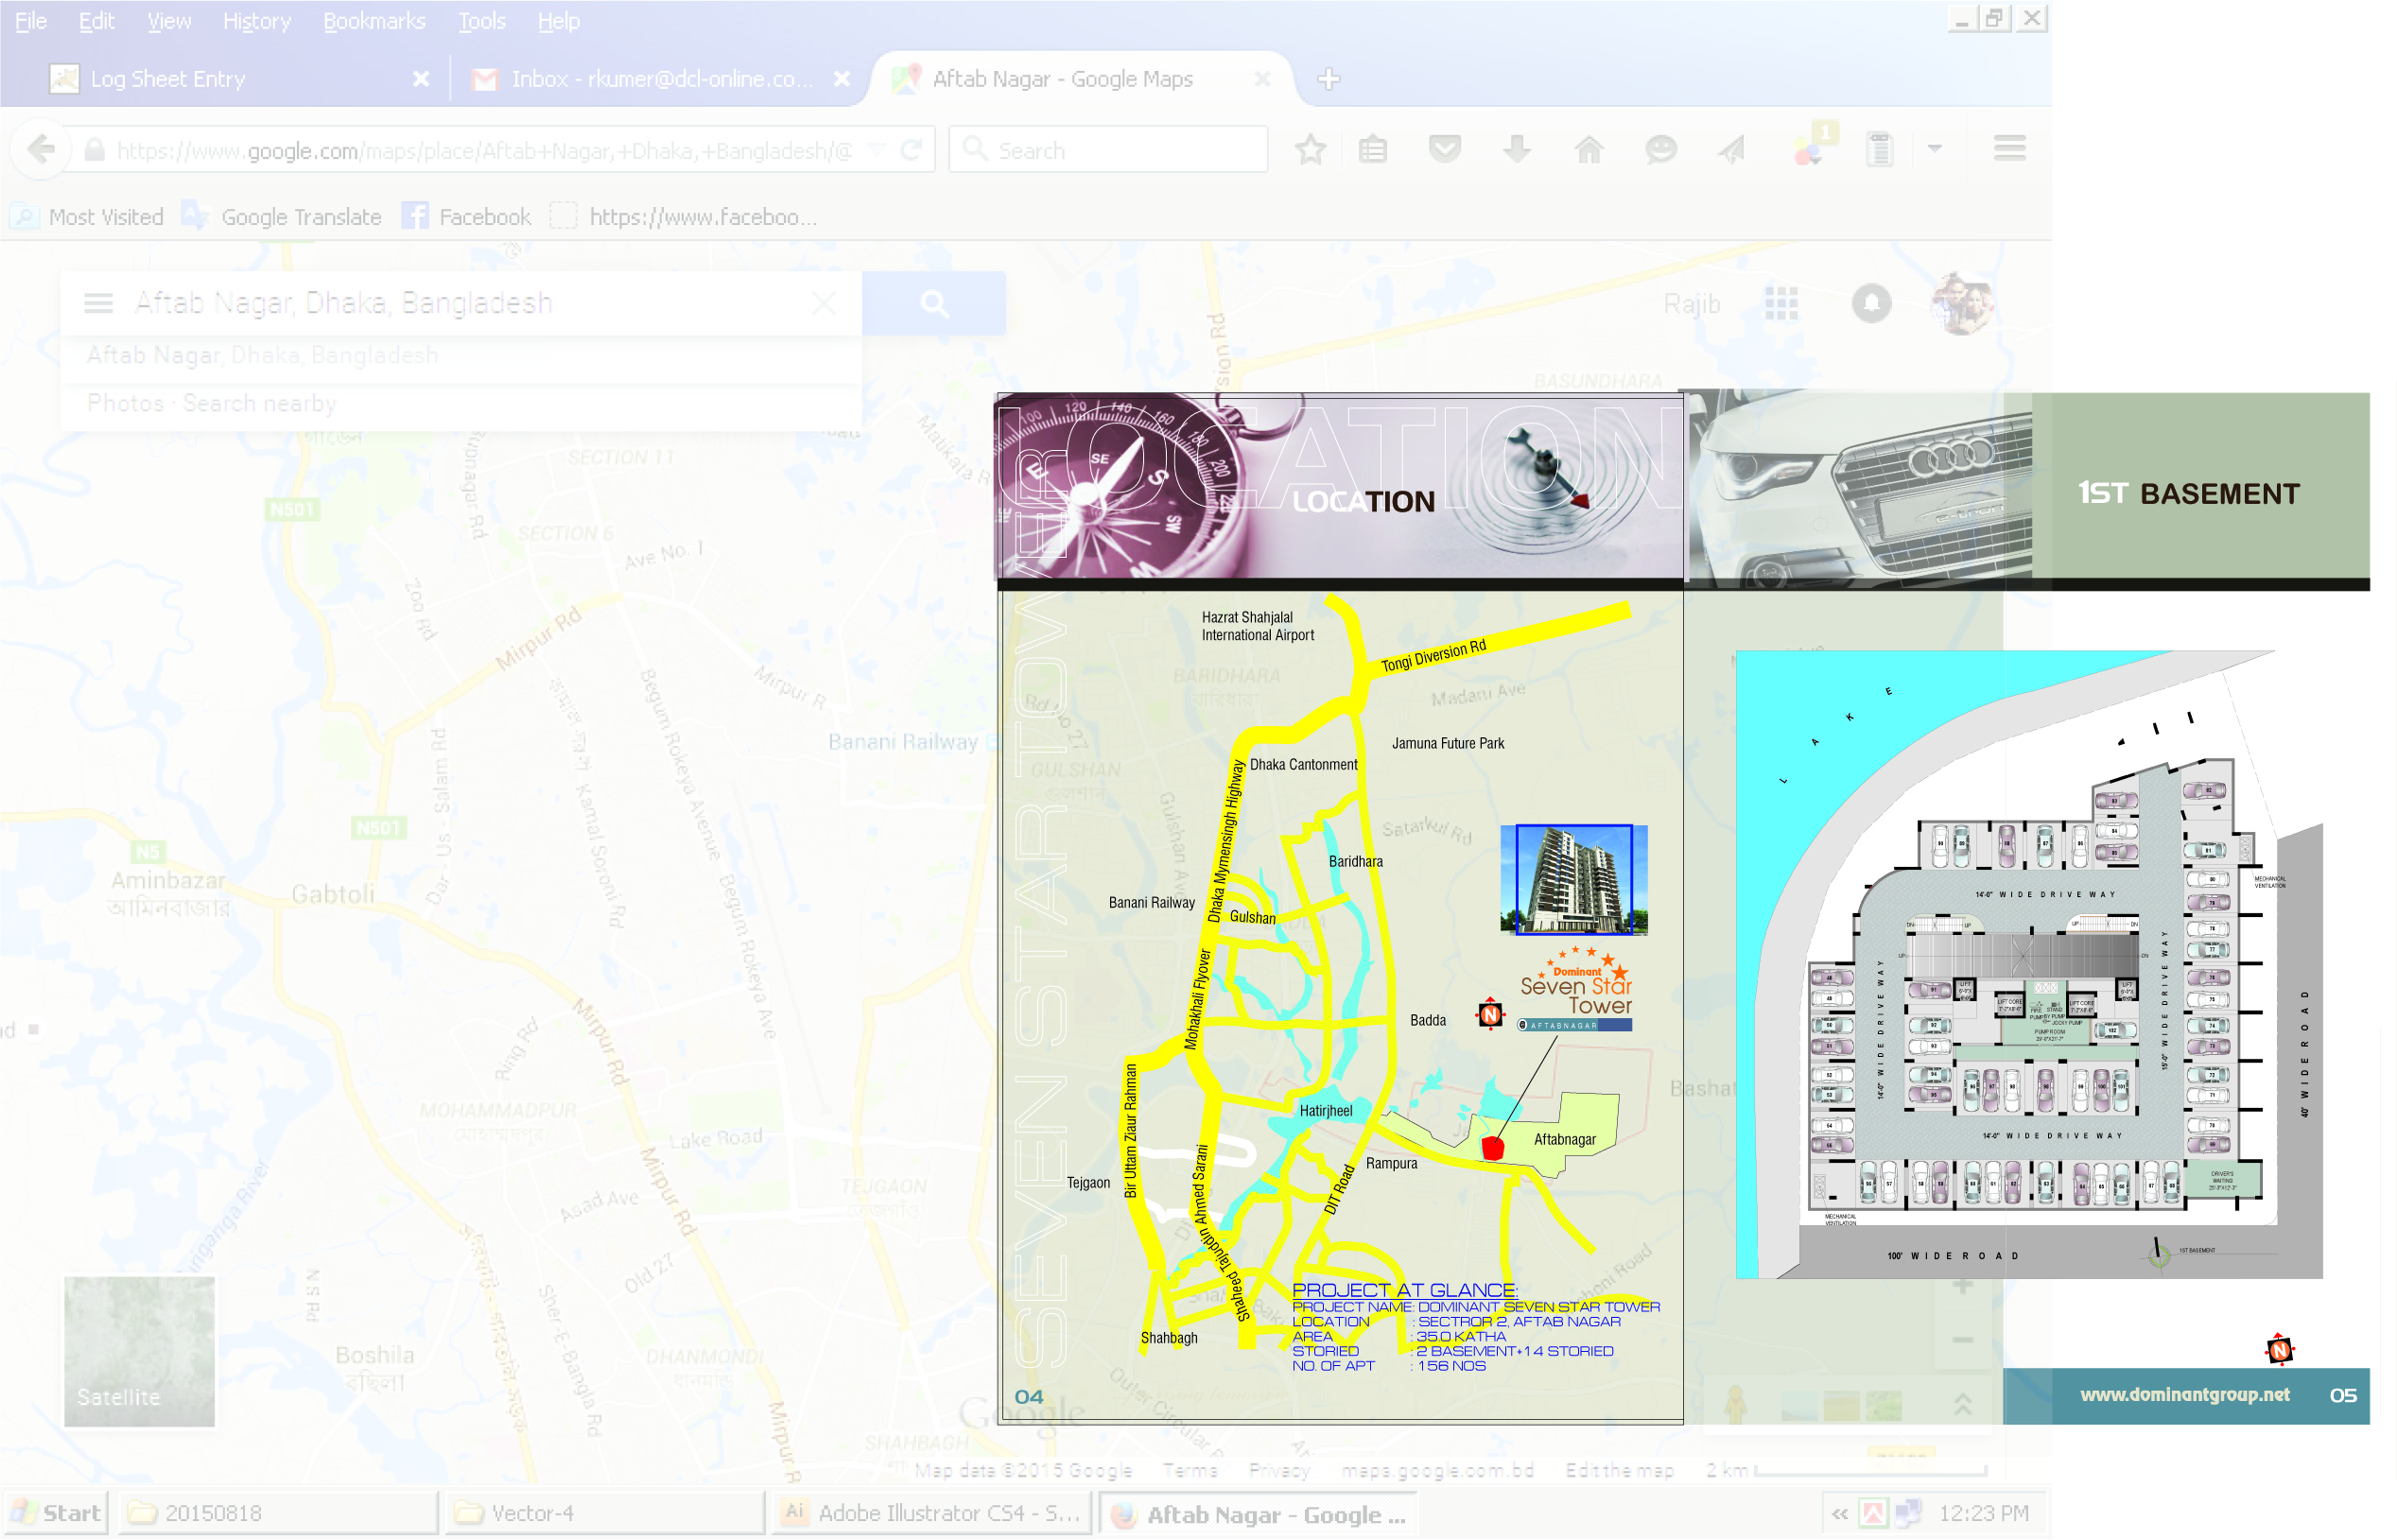Viewport: 2397px width, 1540px height.
Task: Open the Edit menu
Action: tap(96, 21)
